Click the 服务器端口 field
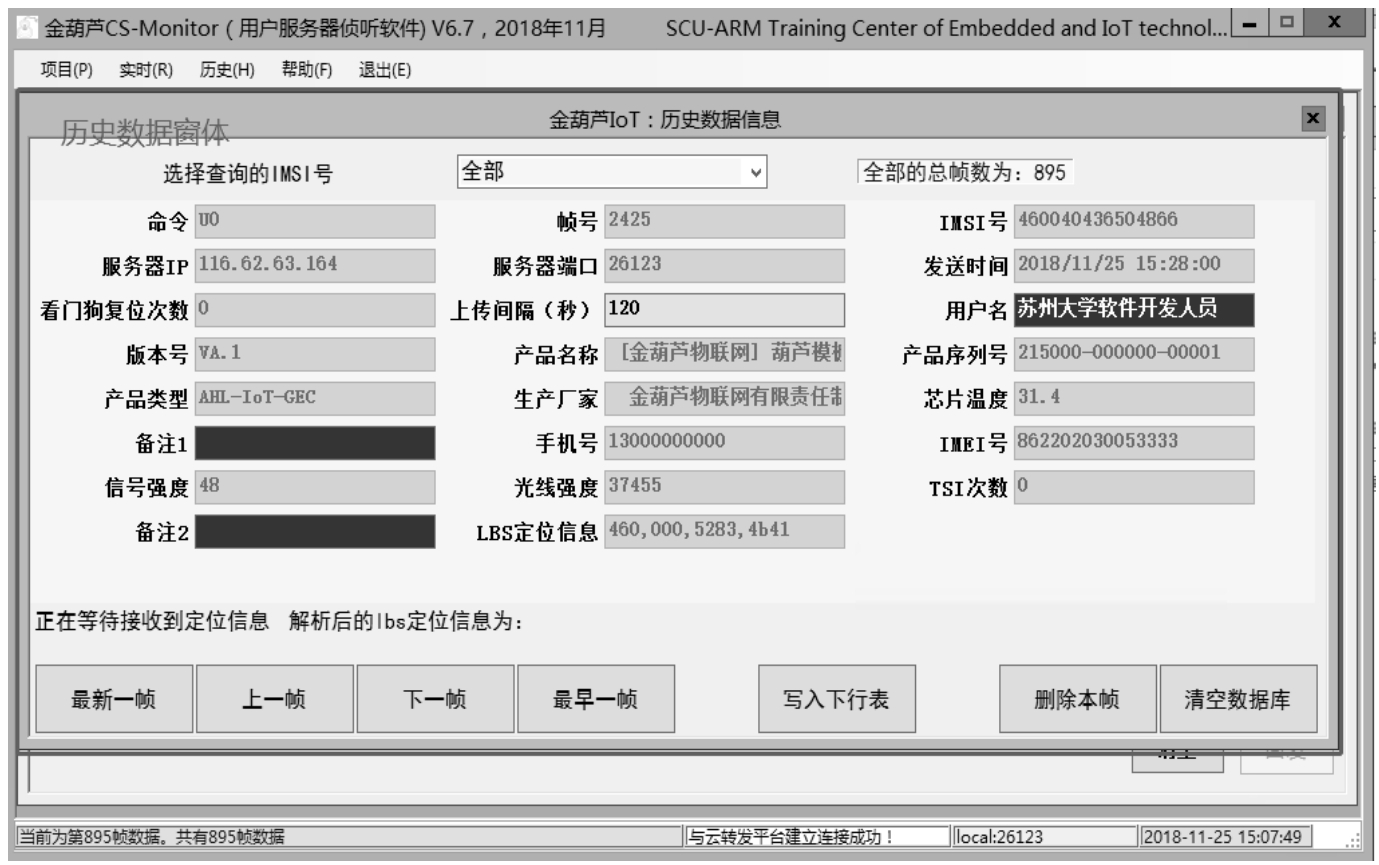The image size is (1379, 865). click(725, 265)
